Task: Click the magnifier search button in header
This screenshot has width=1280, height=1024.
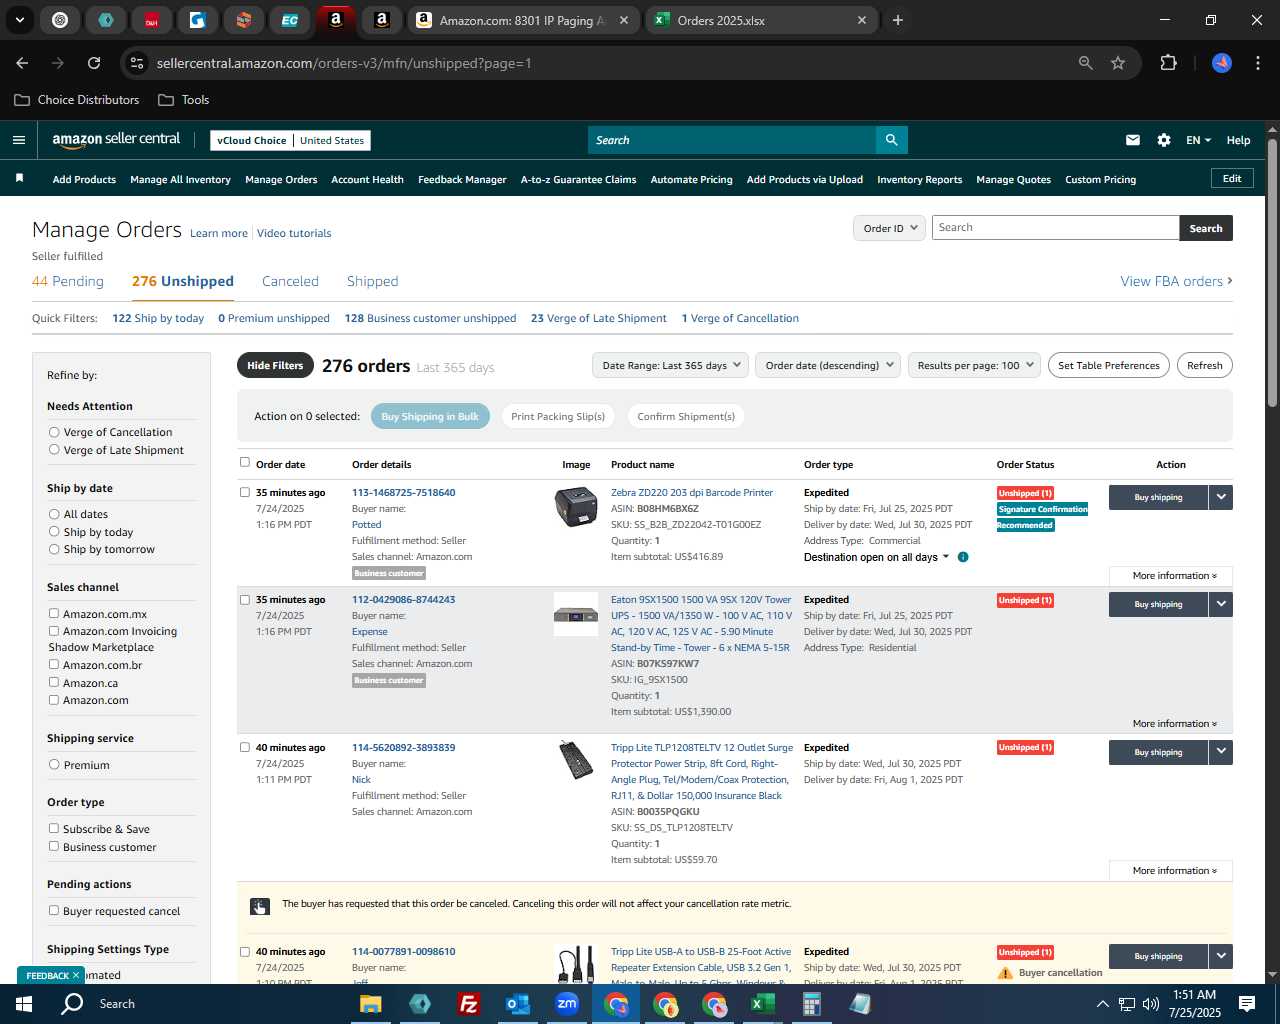Action: [x=891, y=140]
